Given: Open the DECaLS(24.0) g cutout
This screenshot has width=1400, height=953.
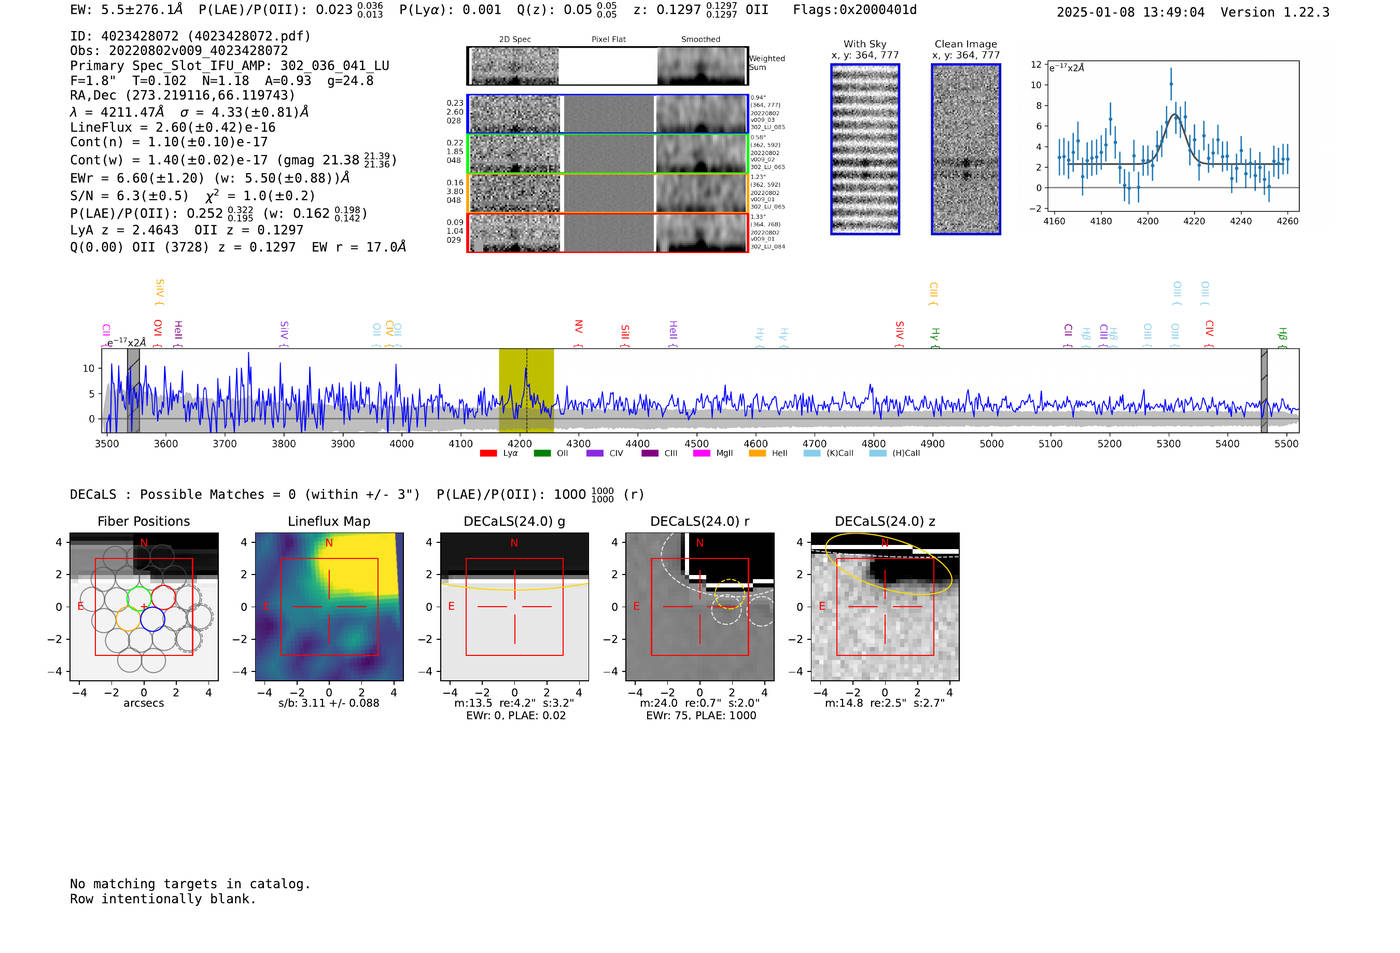Looking at the screenshot, I should click(x=514, y=606).
